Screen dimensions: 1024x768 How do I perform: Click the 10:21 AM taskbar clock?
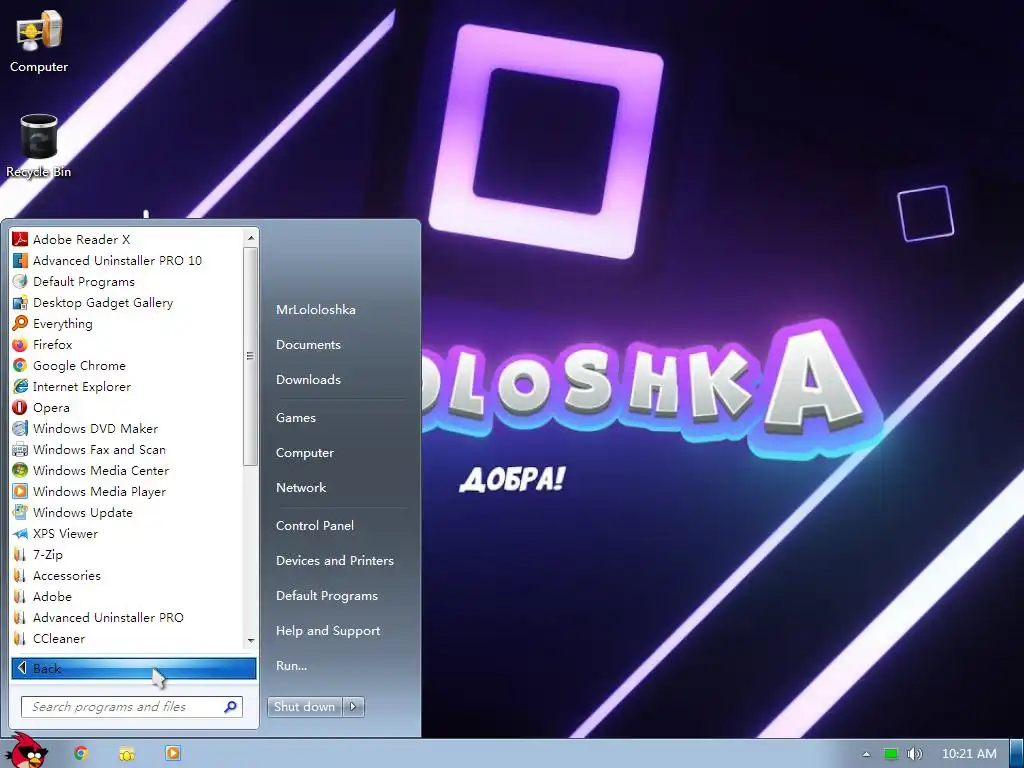969,754
